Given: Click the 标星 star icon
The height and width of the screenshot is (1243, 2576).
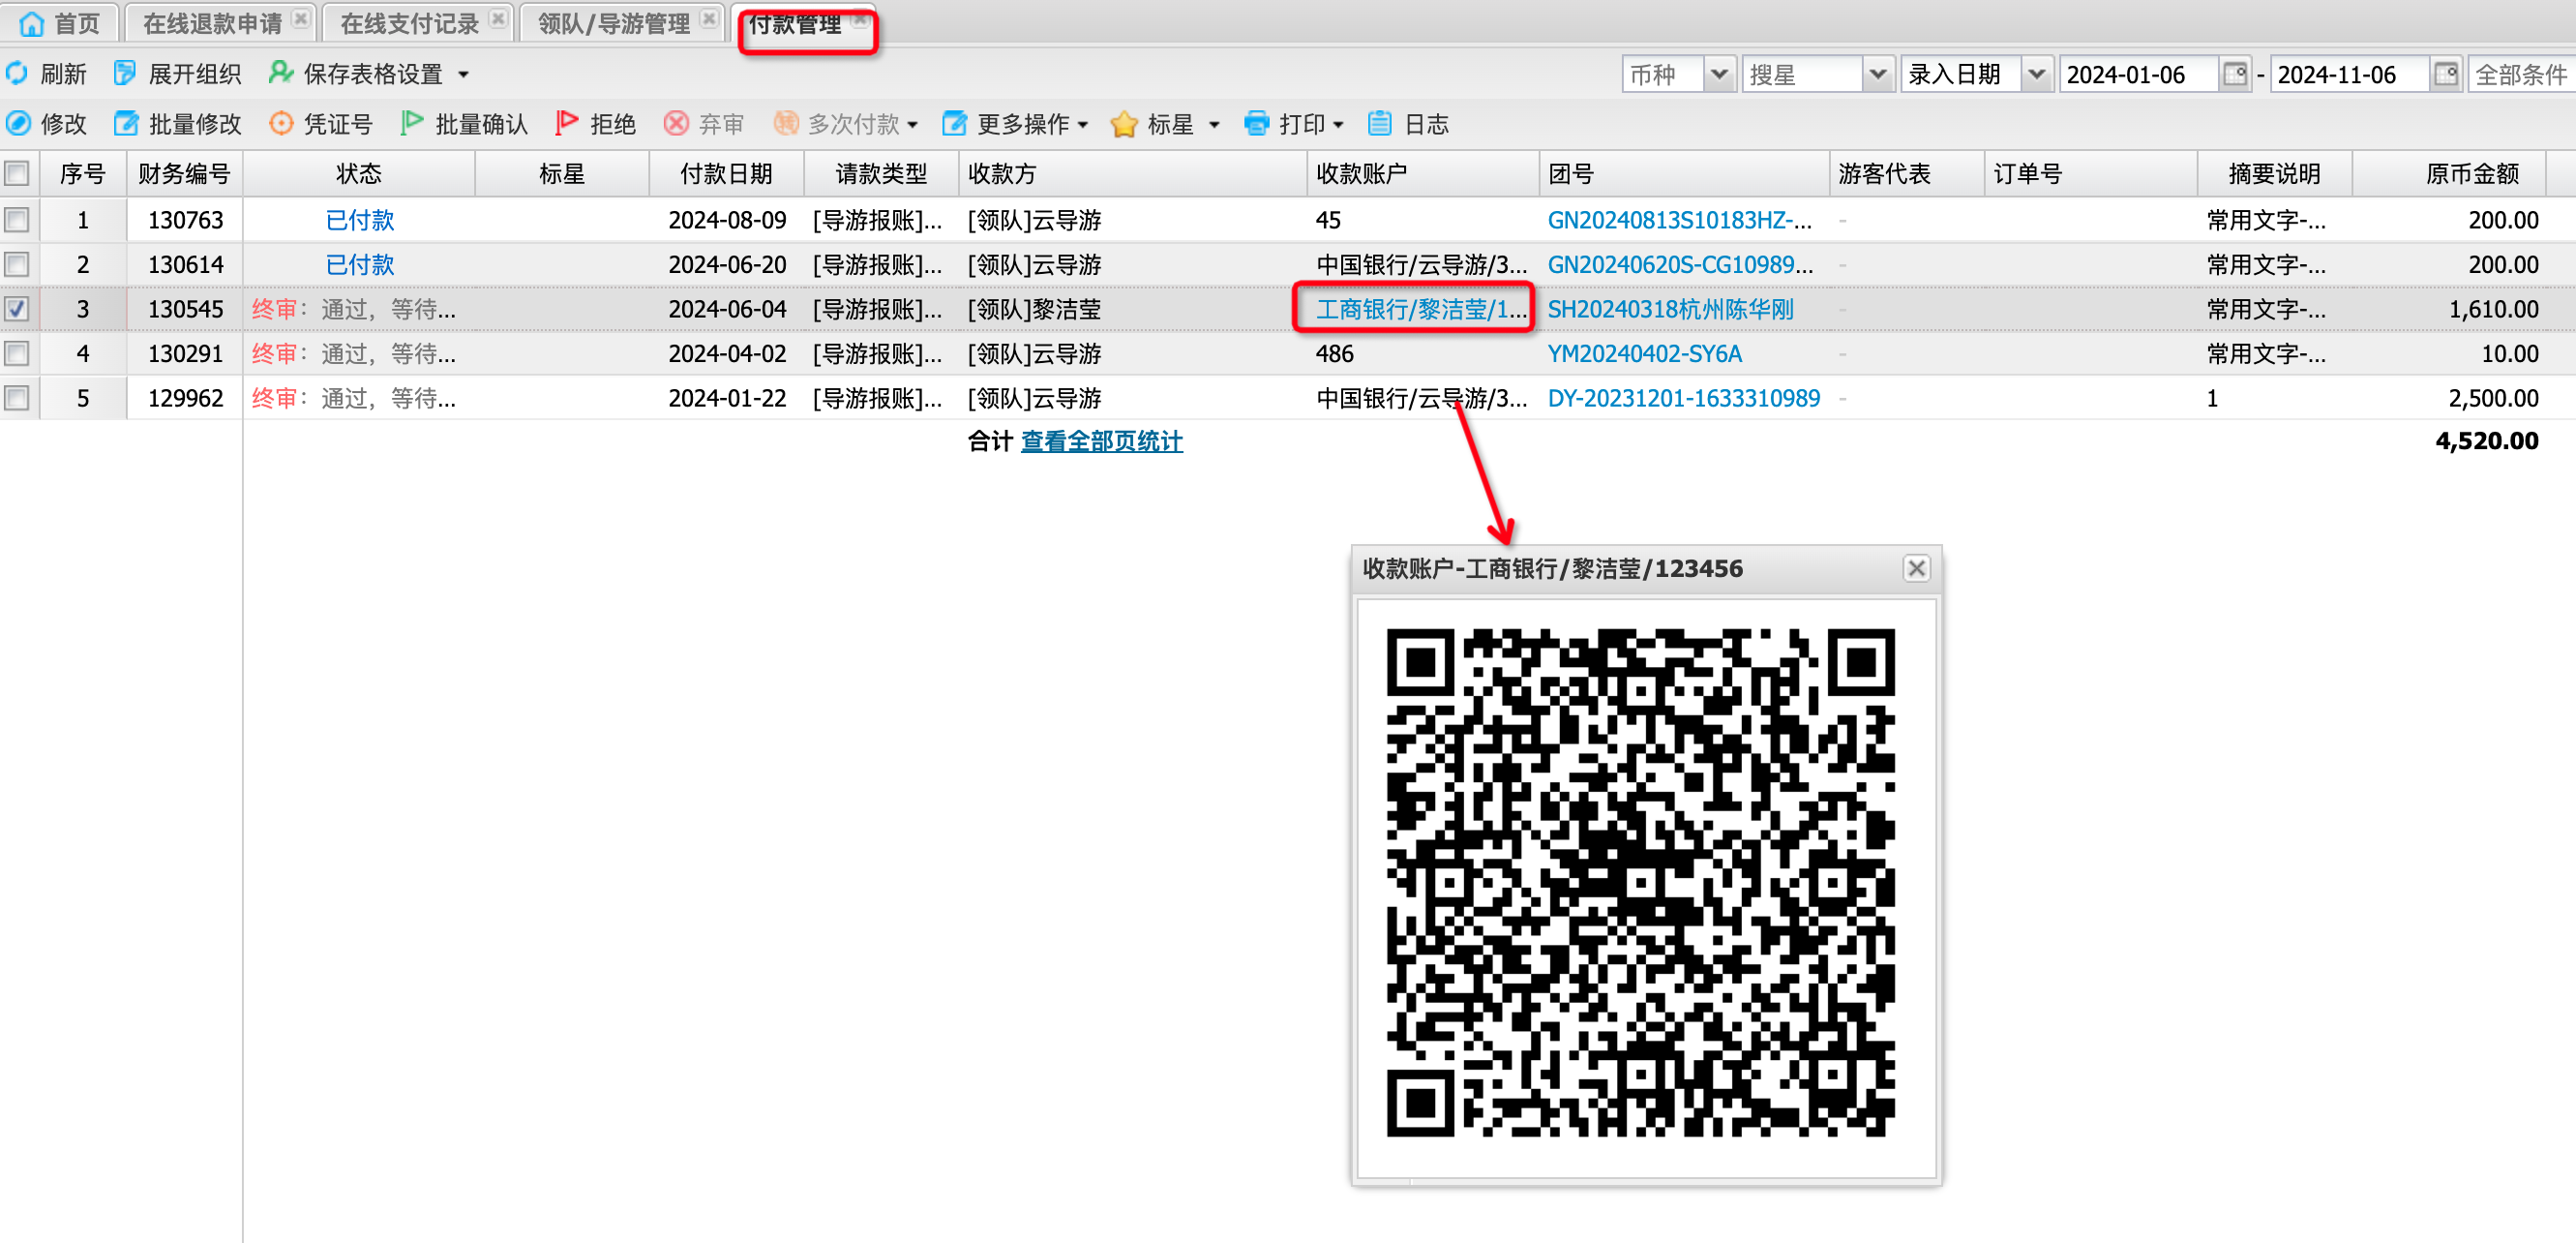Looking at the screenshot, I should tap(1124, 124).
